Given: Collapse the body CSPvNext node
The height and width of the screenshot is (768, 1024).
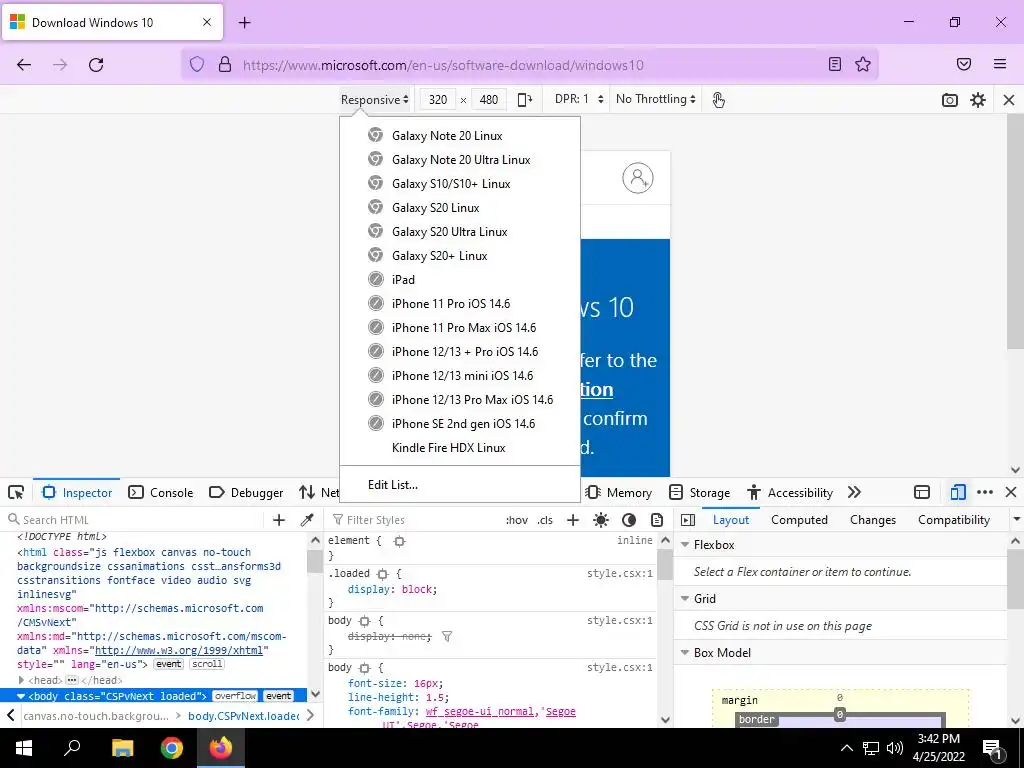Looking at the screenshot, I should (21, 696).
